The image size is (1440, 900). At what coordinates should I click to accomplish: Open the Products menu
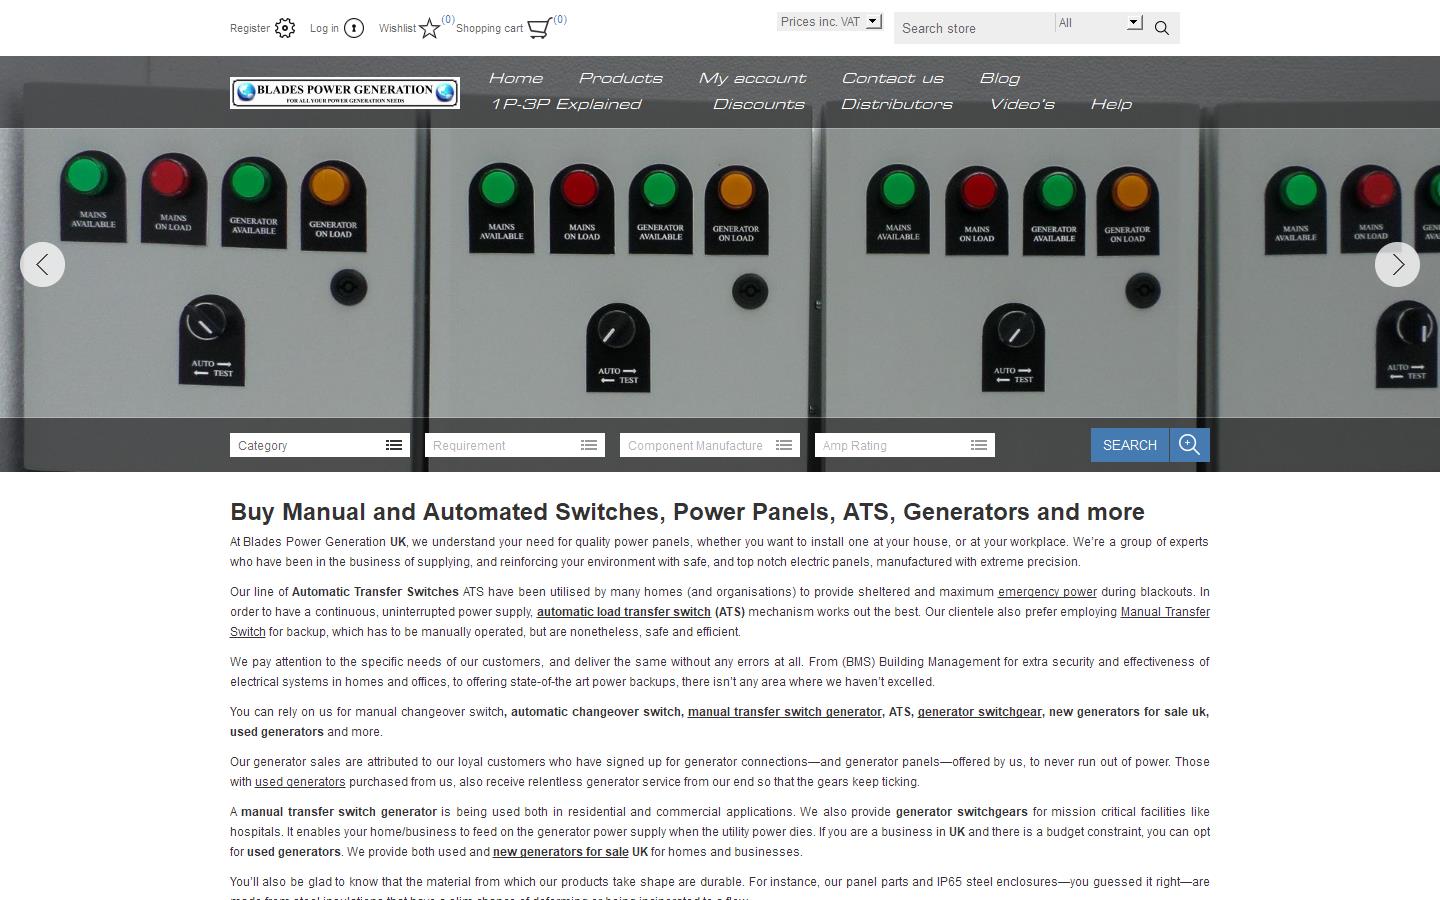pyautogui.click(x=620, y=78)
